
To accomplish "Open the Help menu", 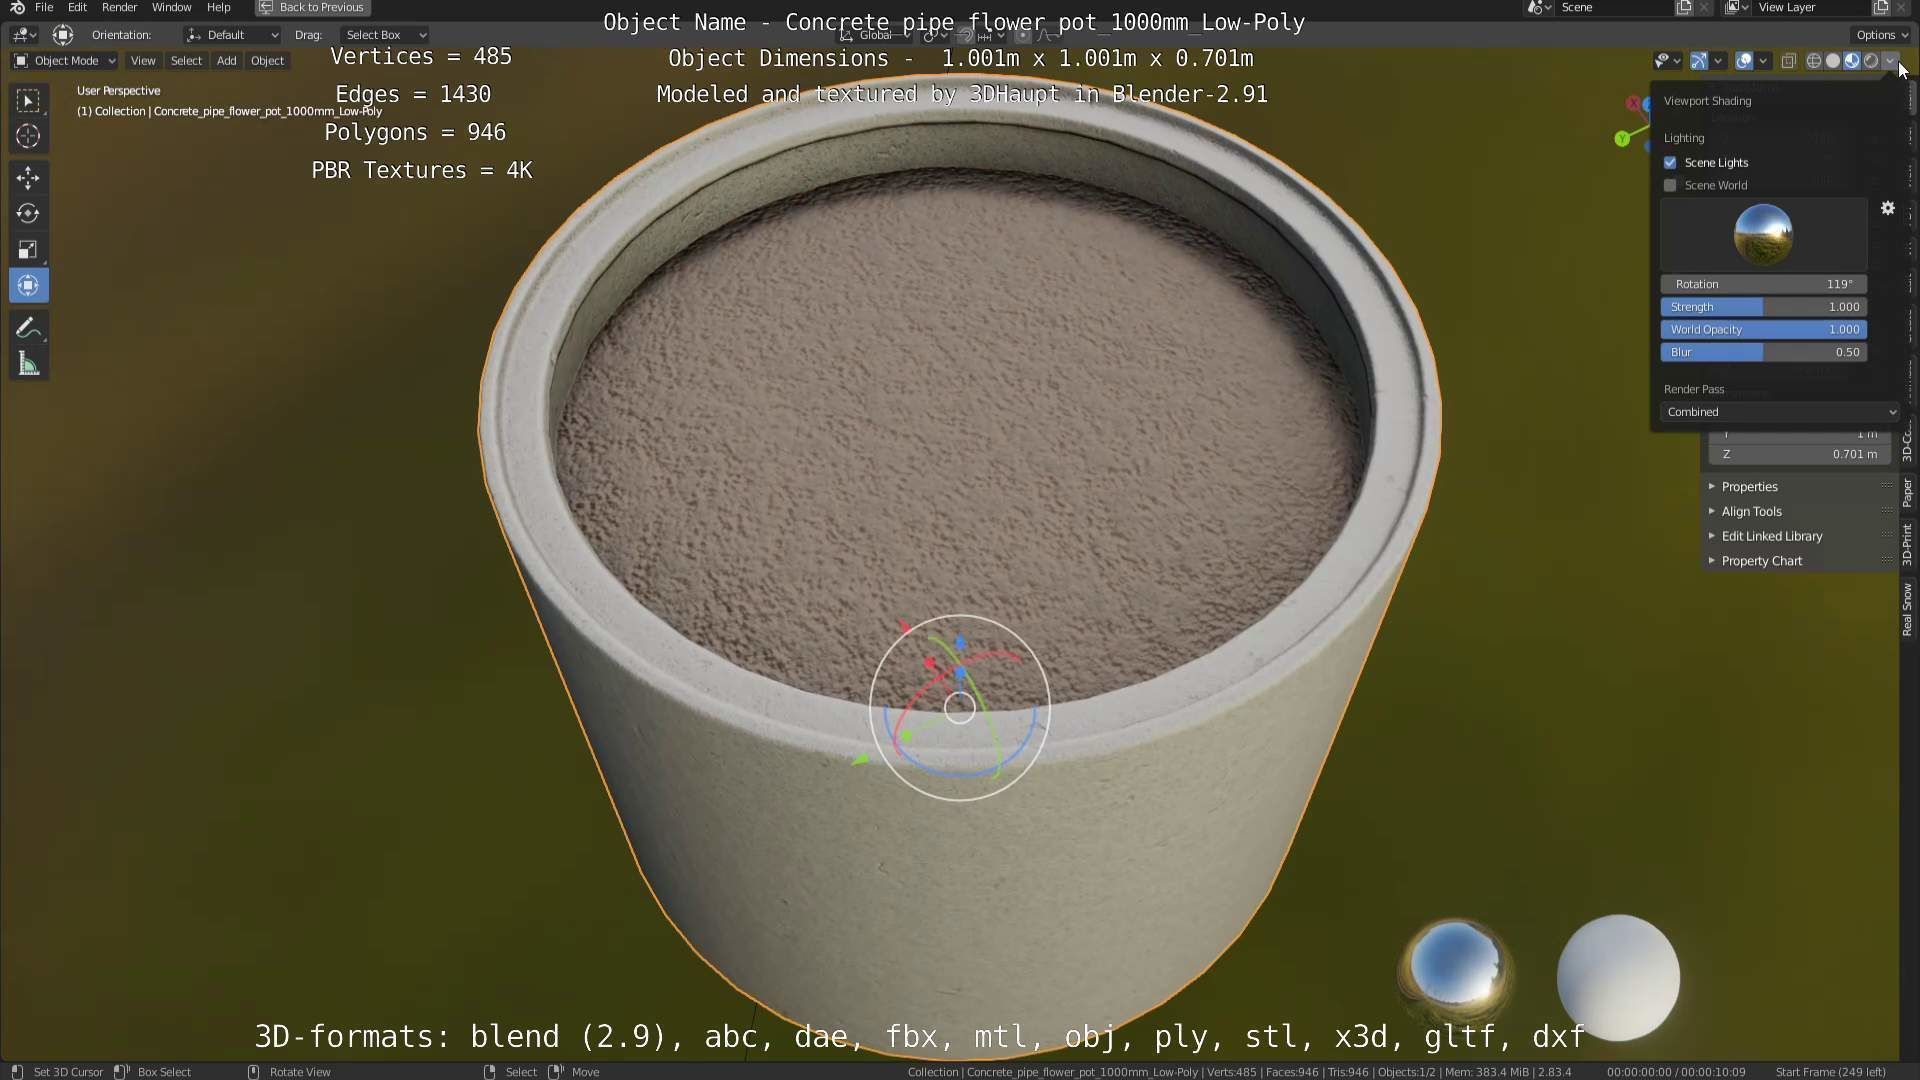I will (x=219, y=7).
